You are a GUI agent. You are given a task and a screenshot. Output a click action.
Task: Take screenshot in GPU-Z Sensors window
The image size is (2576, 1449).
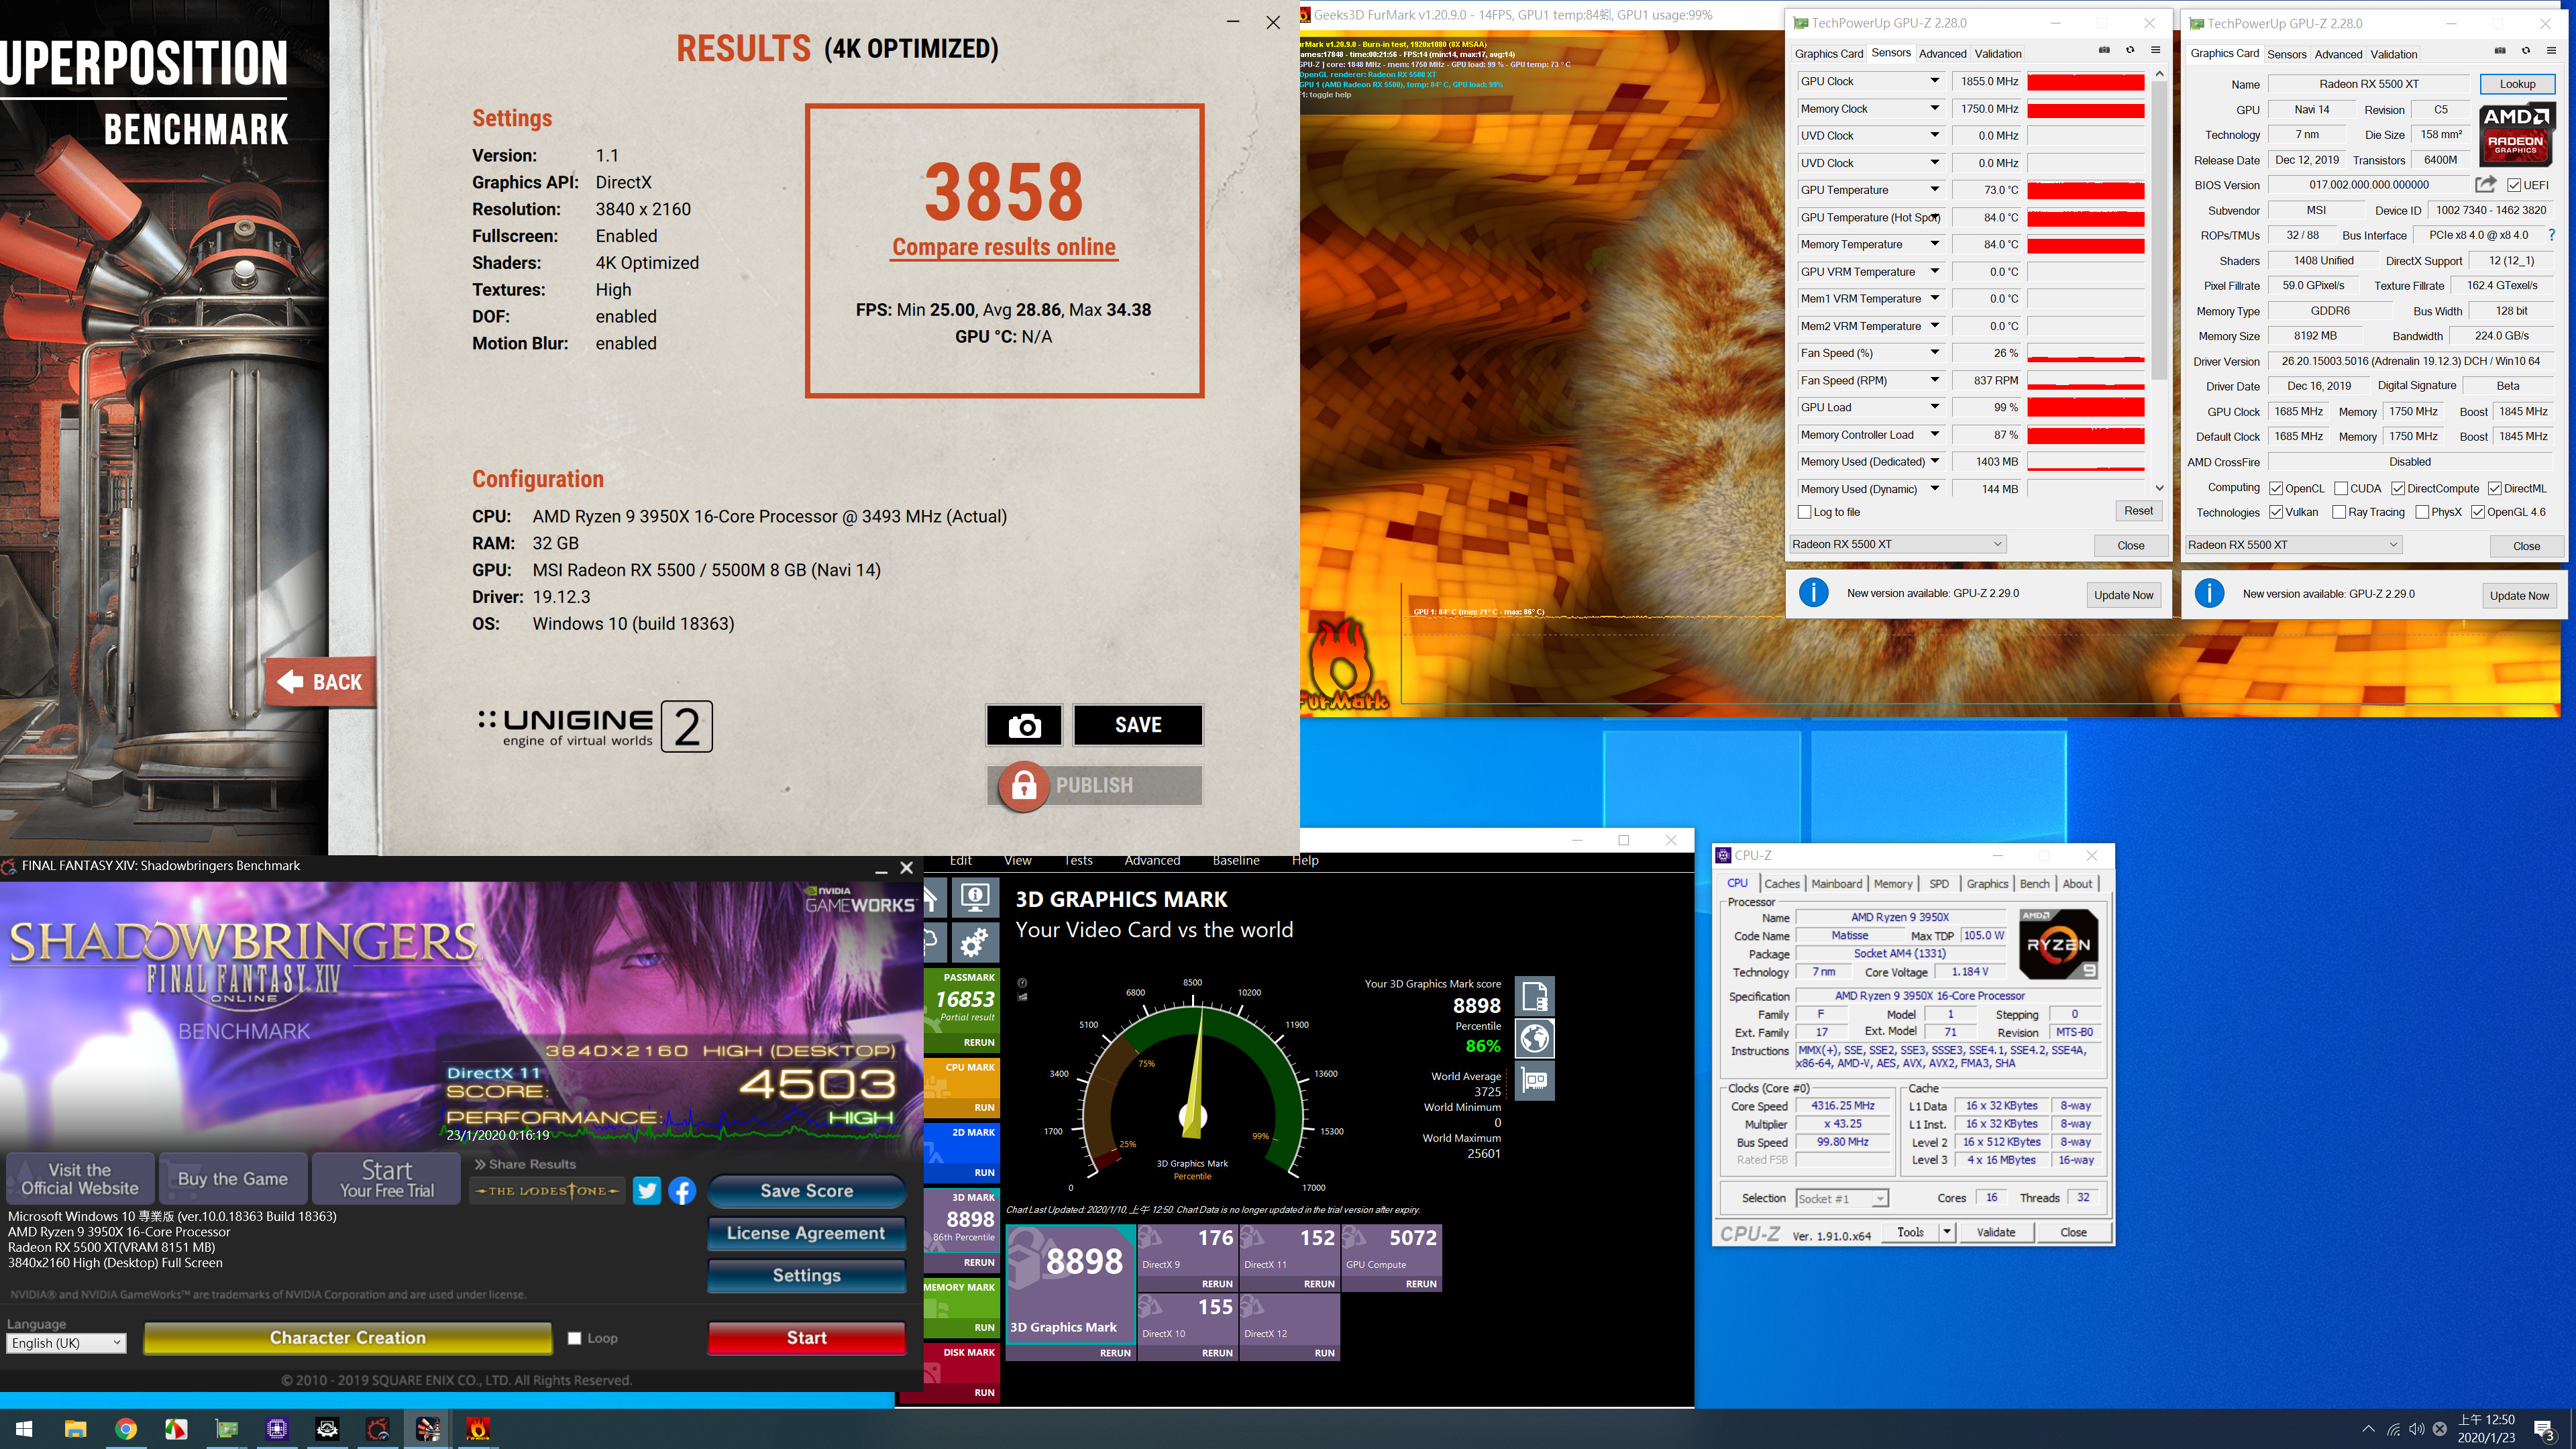(x=2104, y=50)
